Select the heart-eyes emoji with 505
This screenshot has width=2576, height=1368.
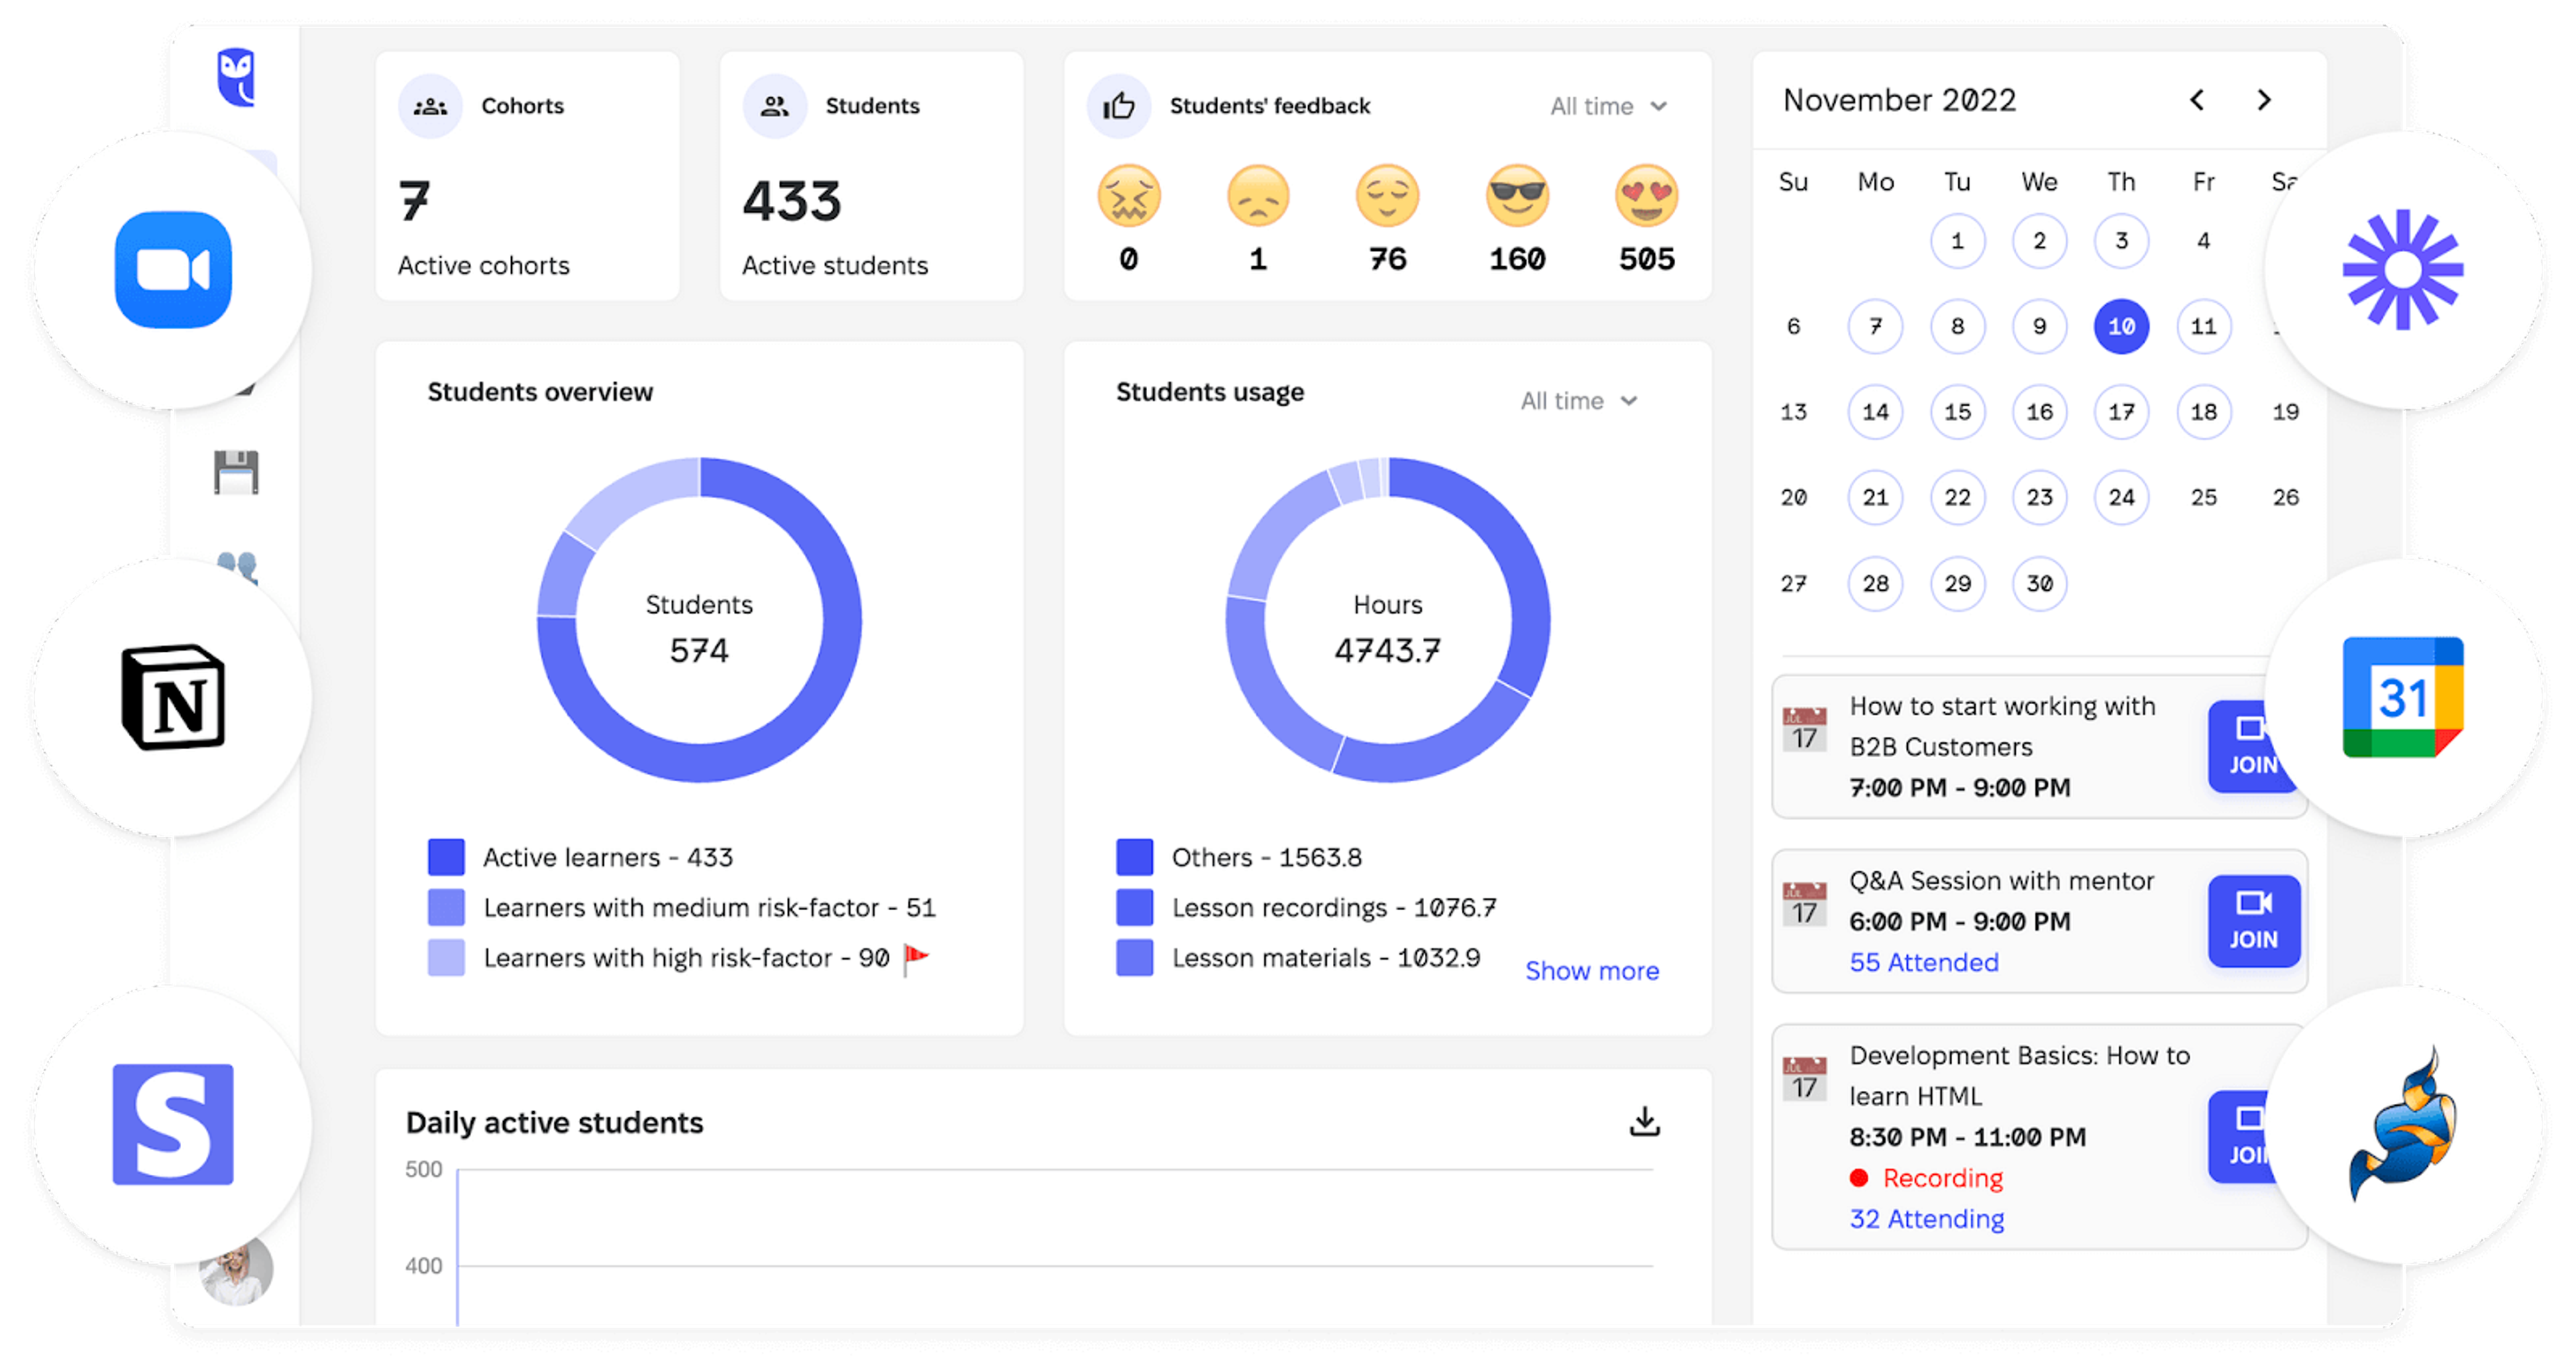coord(1647,195)
